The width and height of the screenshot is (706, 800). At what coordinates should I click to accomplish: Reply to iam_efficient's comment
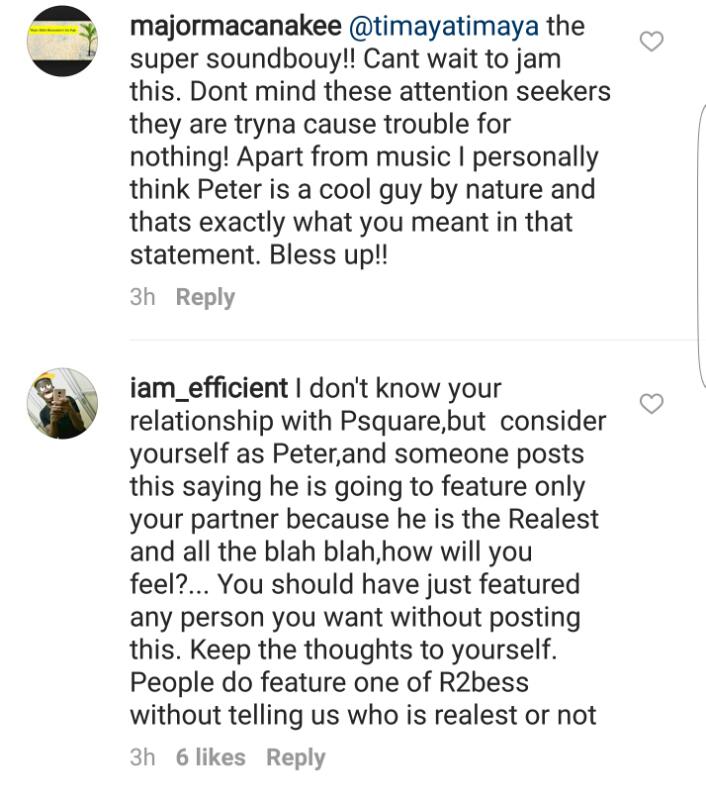tap(295, 757)
